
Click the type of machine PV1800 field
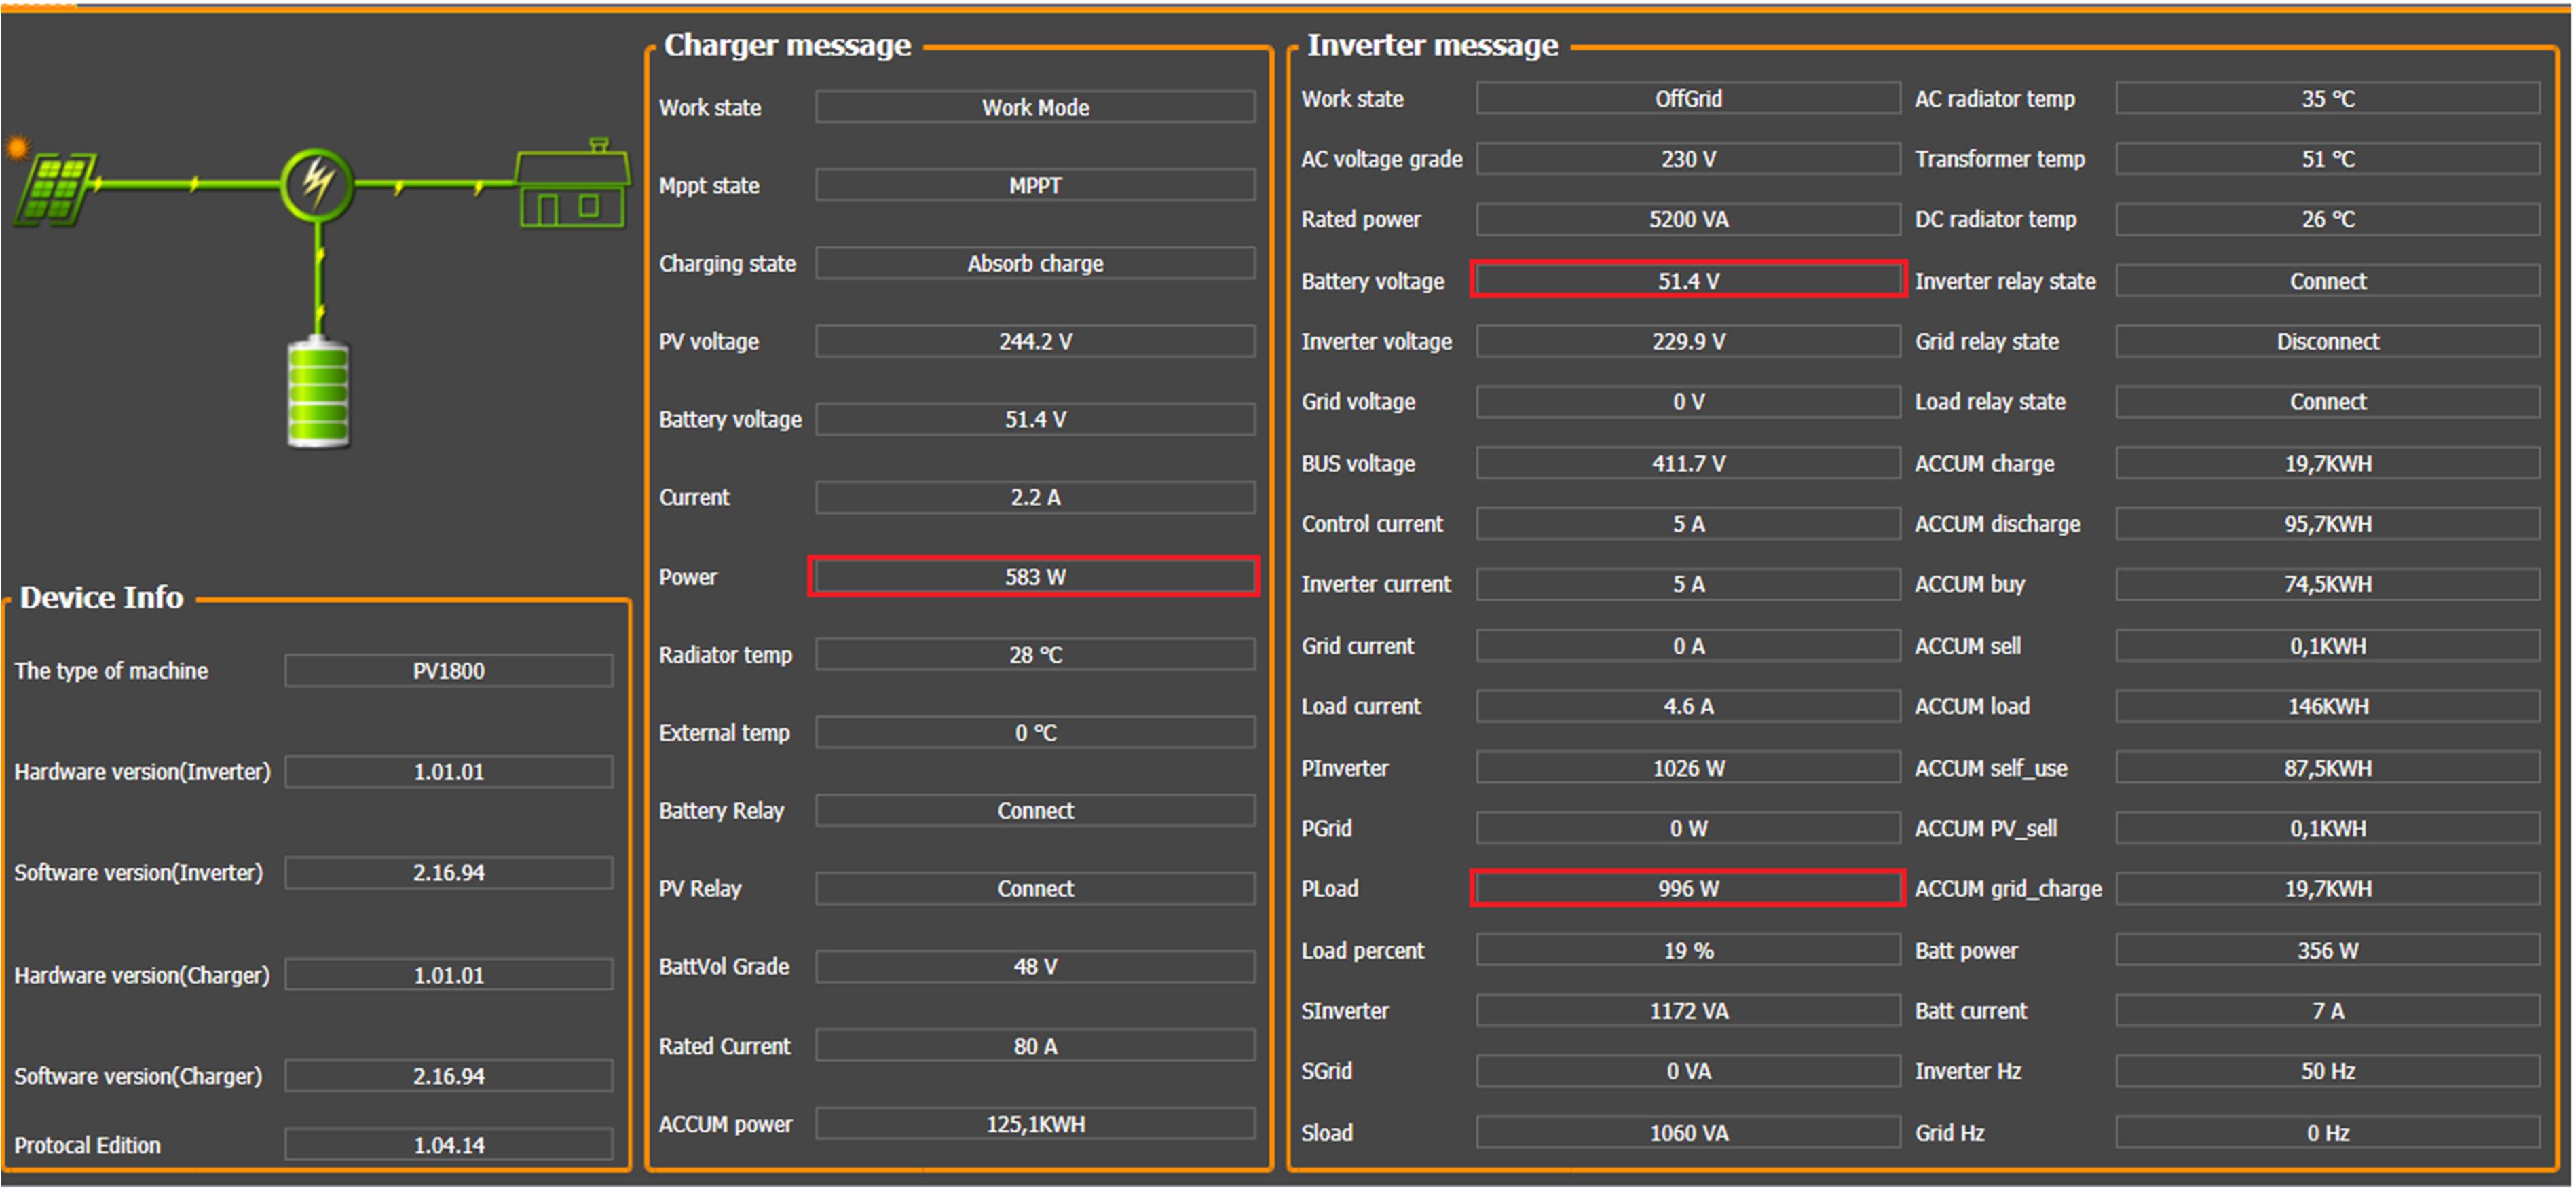(448, 671)
